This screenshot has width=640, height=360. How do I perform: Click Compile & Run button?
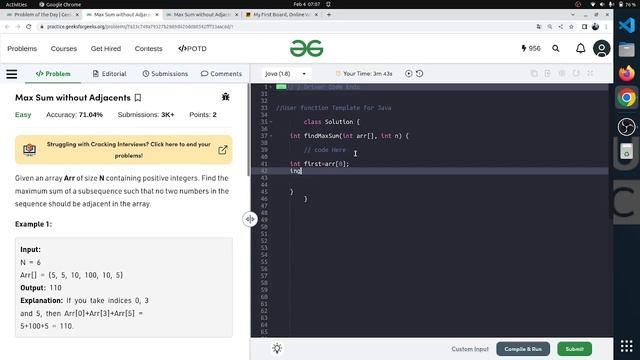point(523,349)
